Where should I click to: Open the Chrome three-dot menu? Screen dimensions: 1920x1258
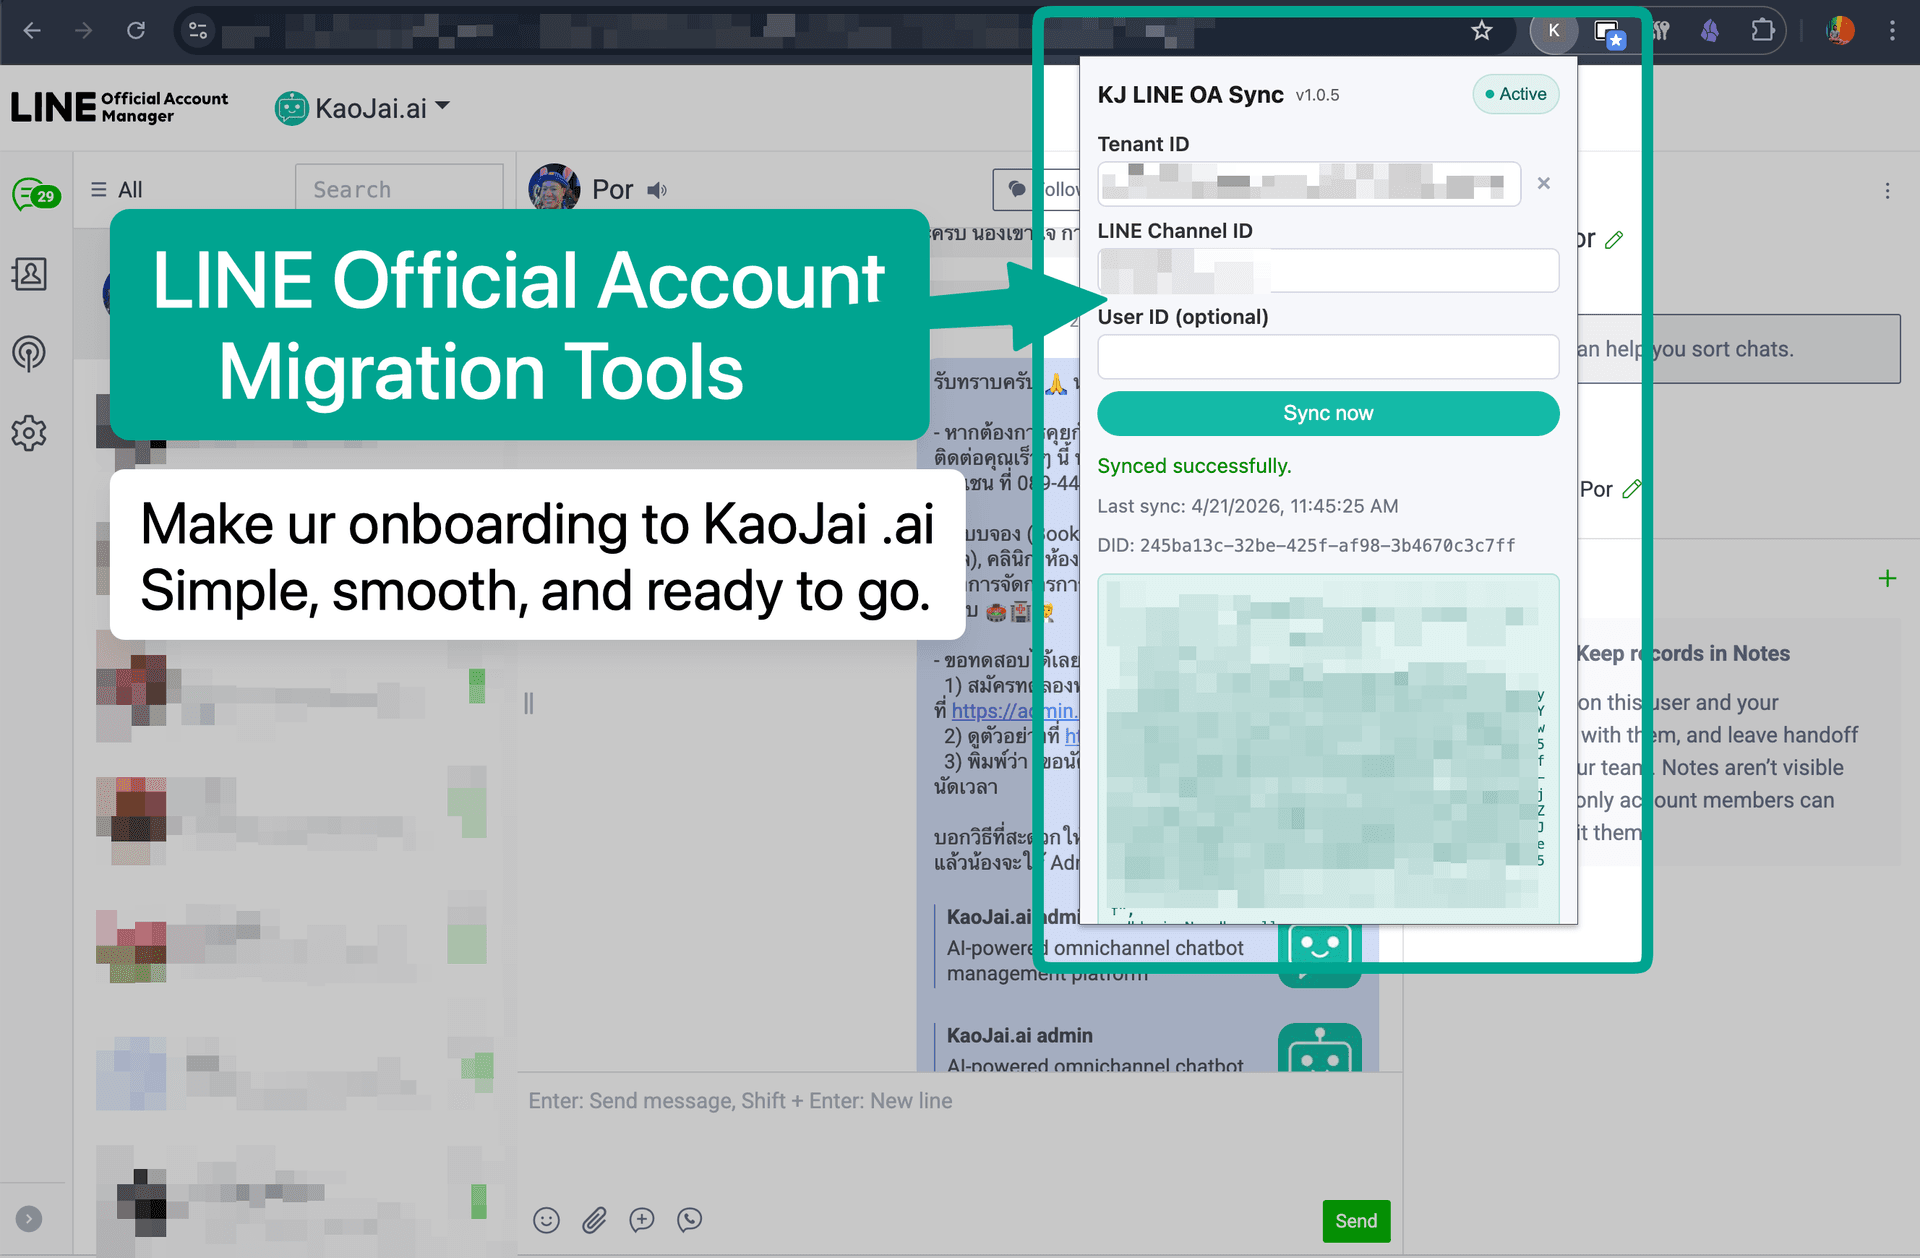click(x=1892, y=31)
